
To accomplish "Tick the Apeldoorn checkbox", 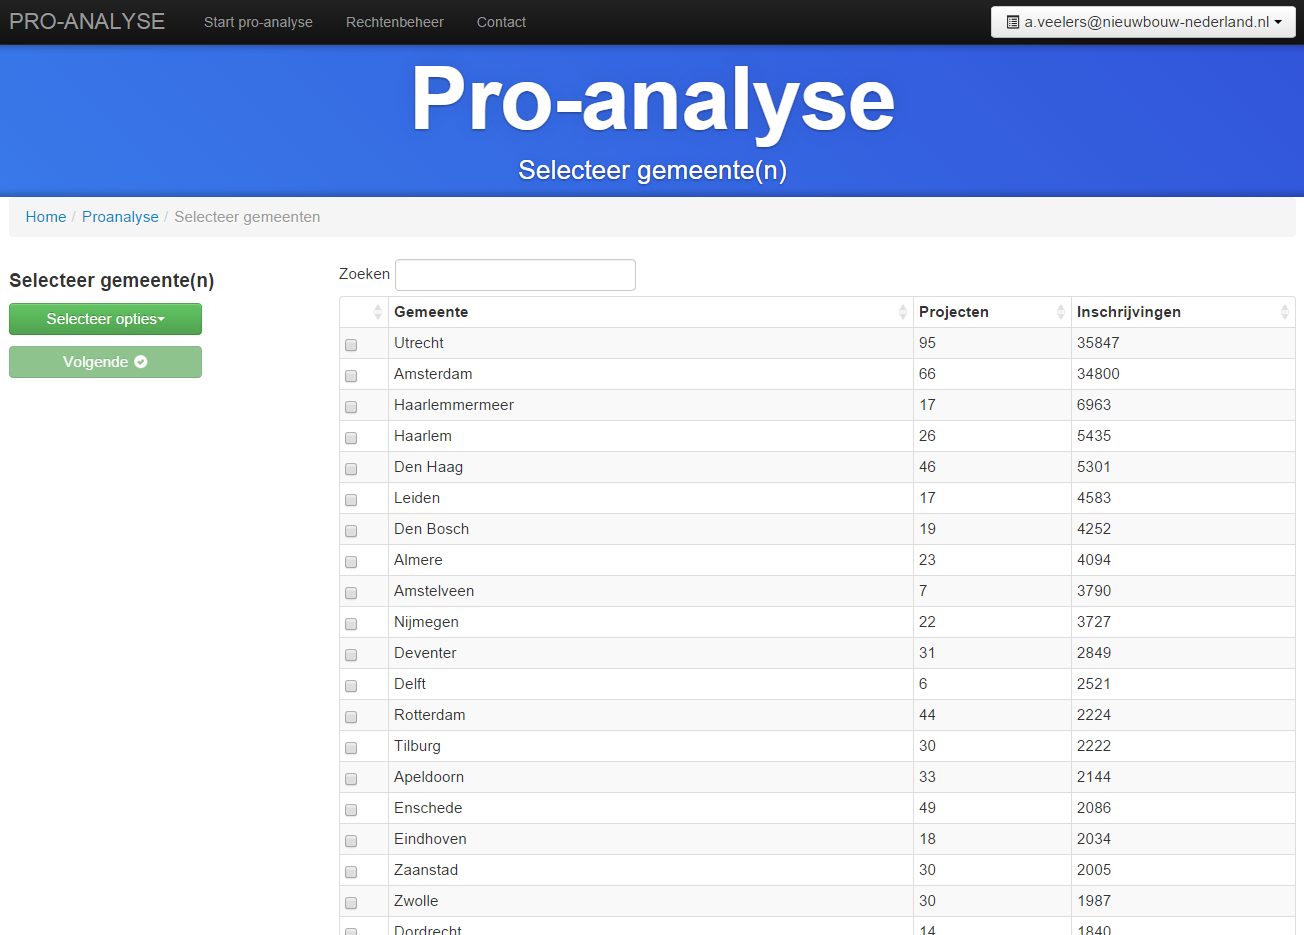I will (x=351, y=778).
